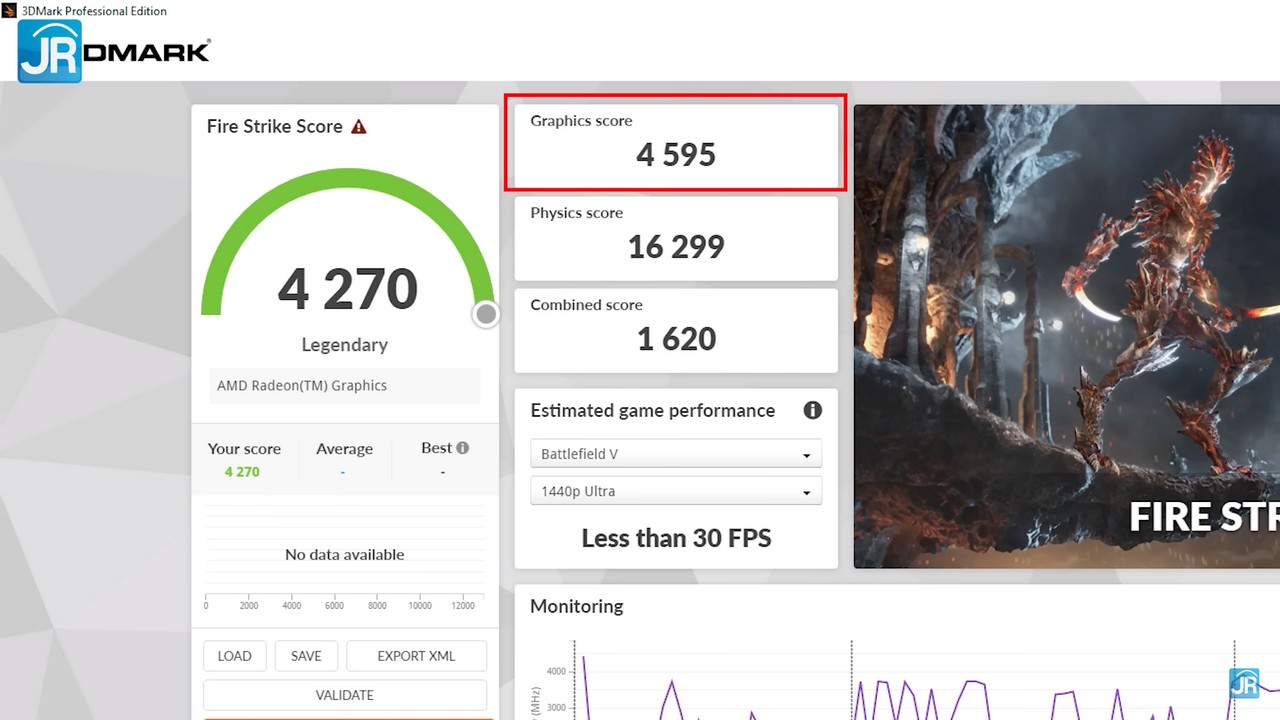Click the info icon next to Estimated game performance
Image resolution: width=1280 pixels, height=720 pixels.
(812, 411)
